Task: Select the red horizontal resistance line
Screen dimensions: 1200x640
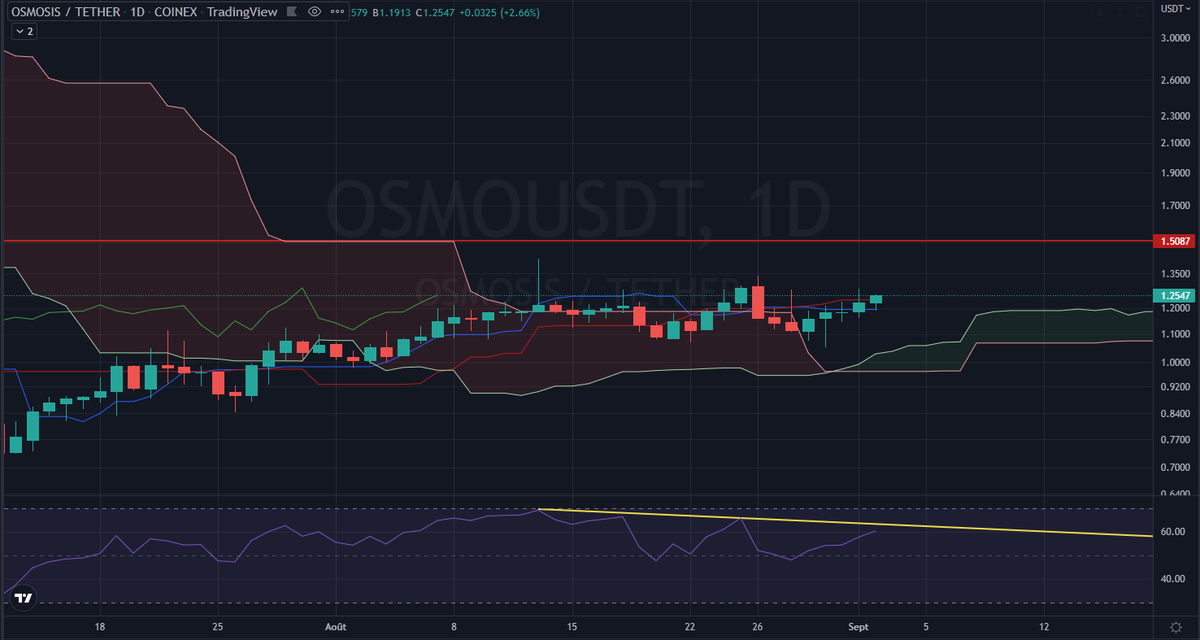Action: click(x=576, y=241)
